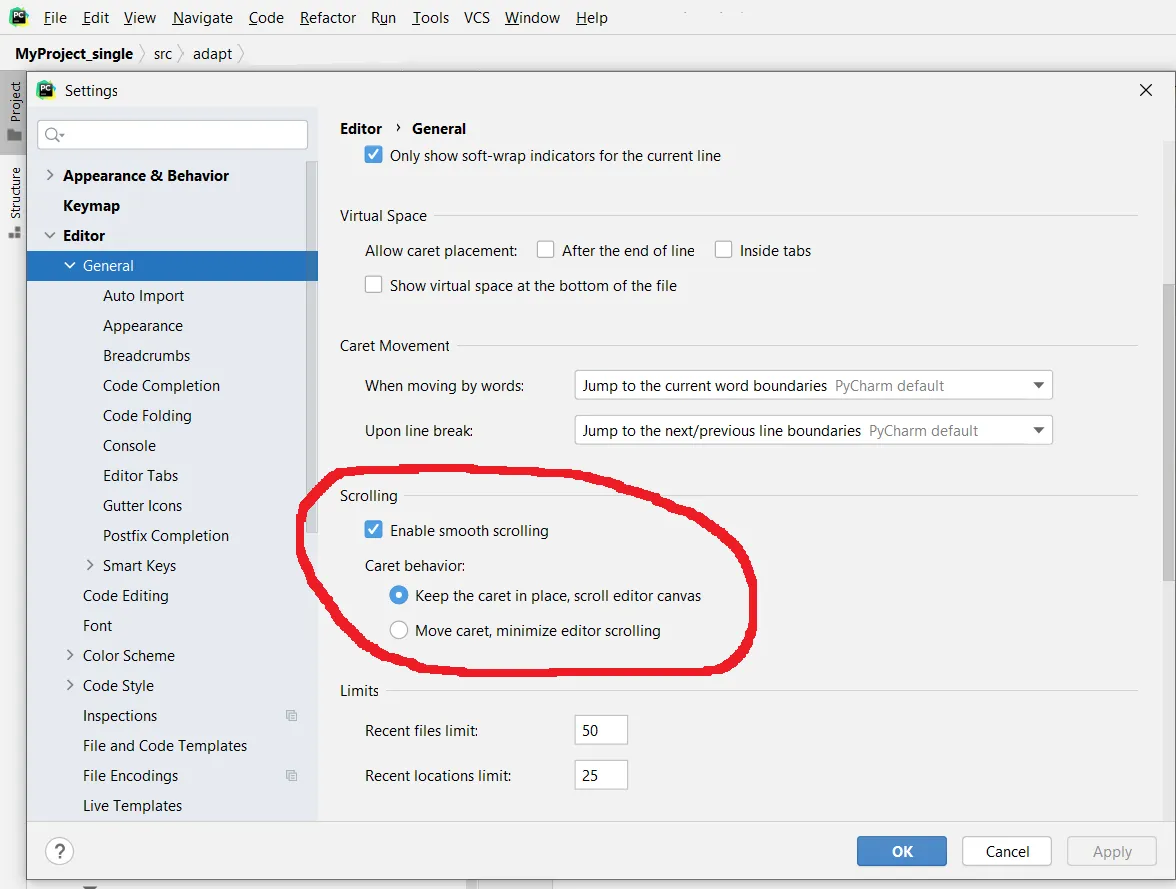Viewport: 1176px width, 889px height.
Task: Expand the Color Scheme node
Action: tap(70, 655)
